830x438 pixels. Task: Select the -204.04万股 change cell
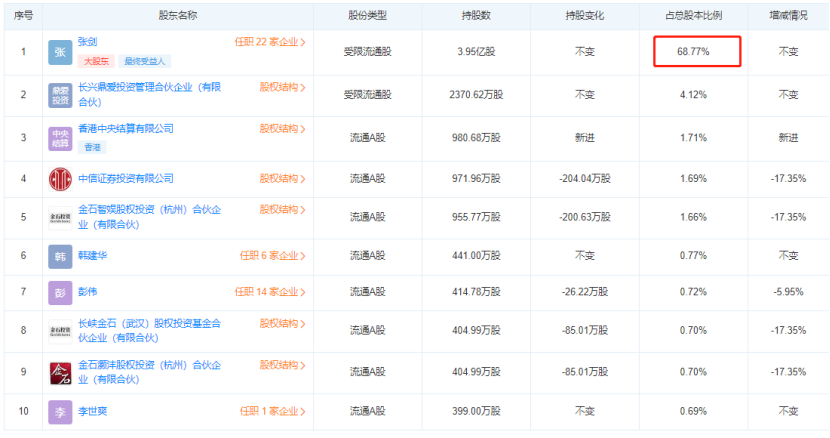[x=584, y=178]
